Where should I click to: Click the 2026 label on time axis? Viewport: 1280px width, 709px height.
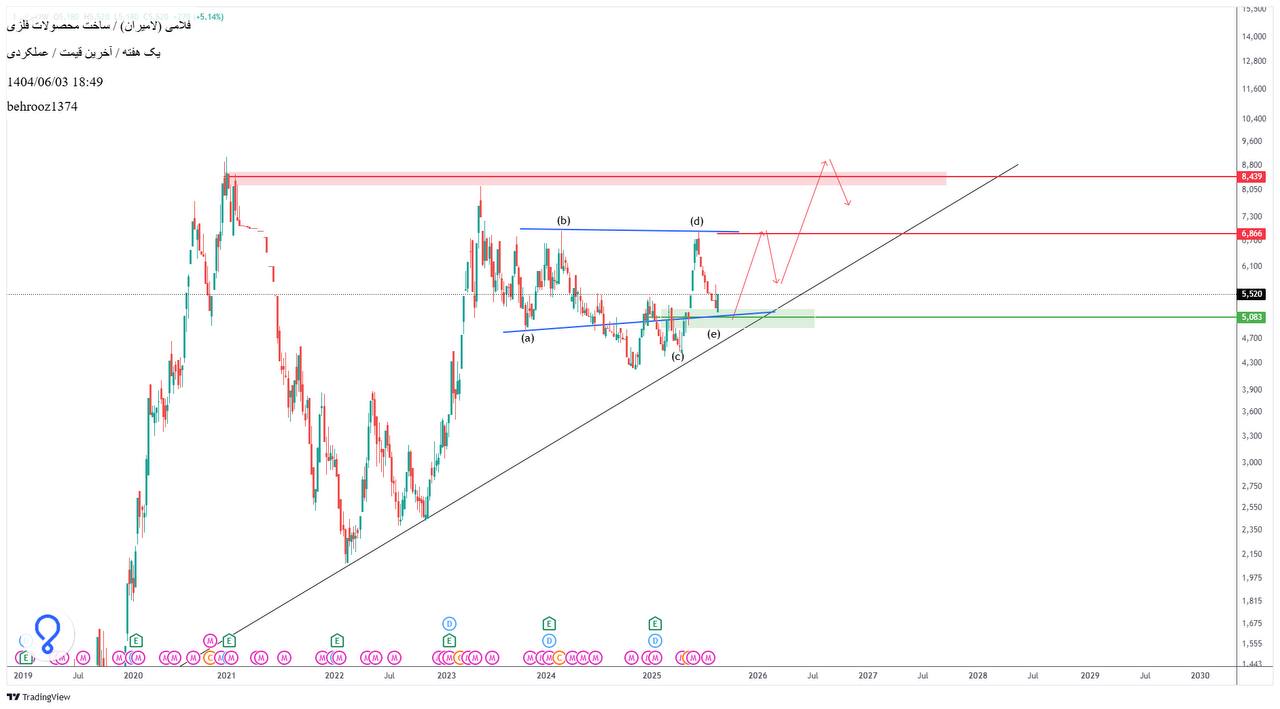point(757,676)
